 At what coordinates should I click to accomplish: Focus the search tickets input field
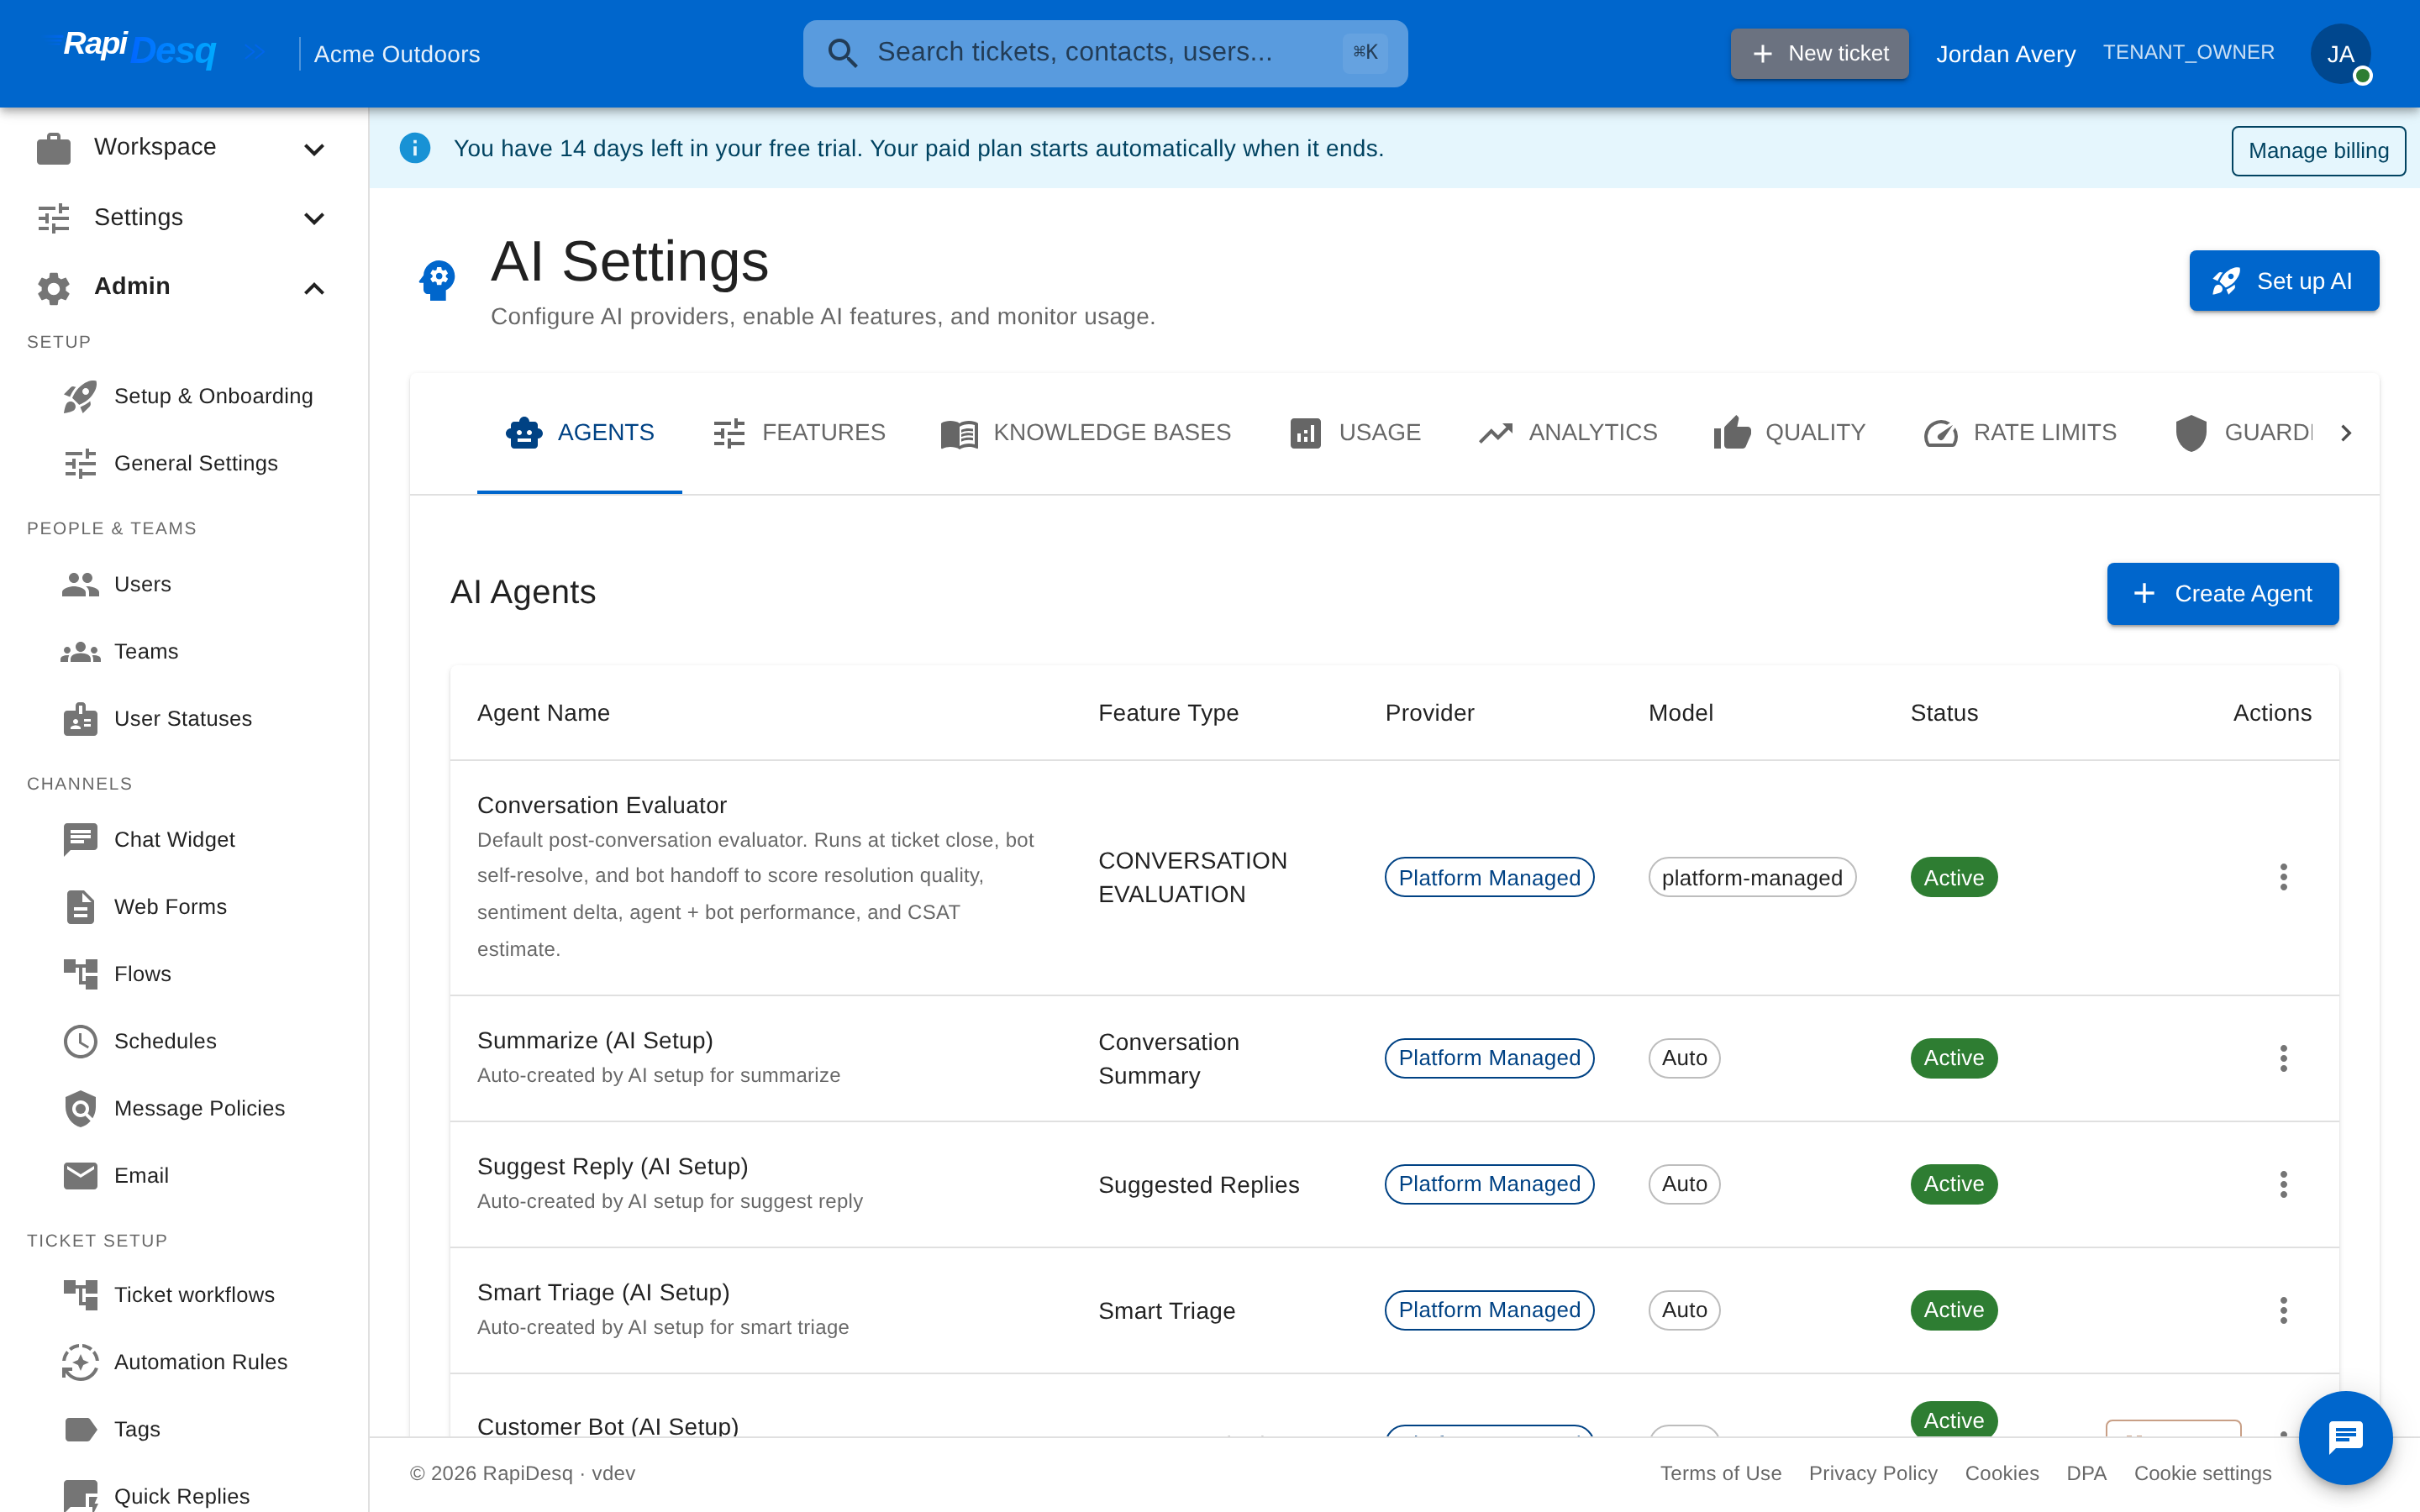tap(1104, 53)
